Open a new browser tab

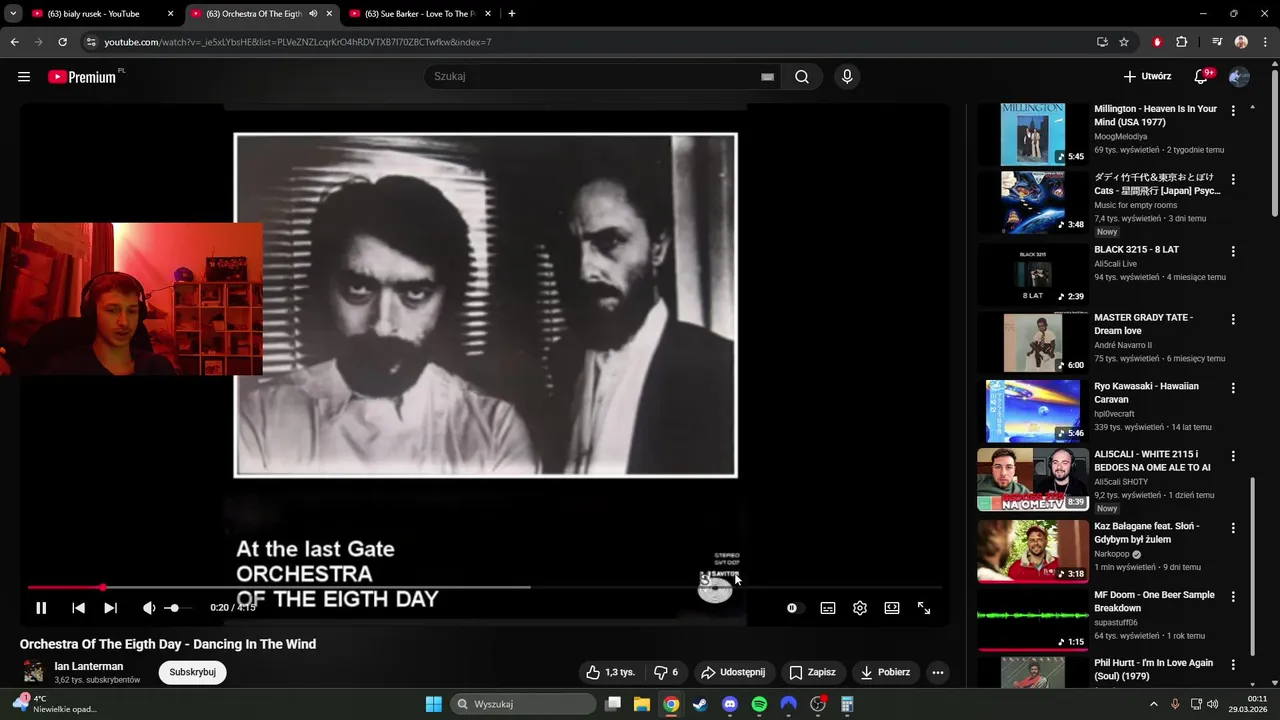(x=512, y=14)
